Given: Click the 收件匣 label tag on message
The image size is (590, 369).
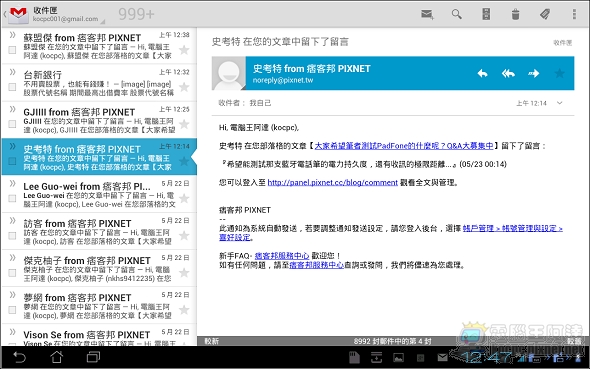Looking at the screenshot, I should click(x=563, y=43).
